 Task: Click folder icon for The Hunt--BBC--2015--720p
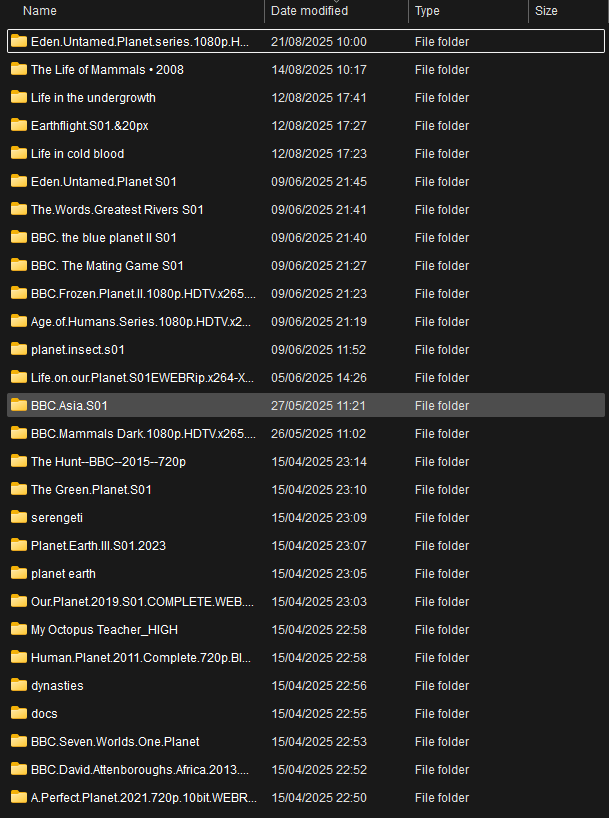tap(19, 462)
